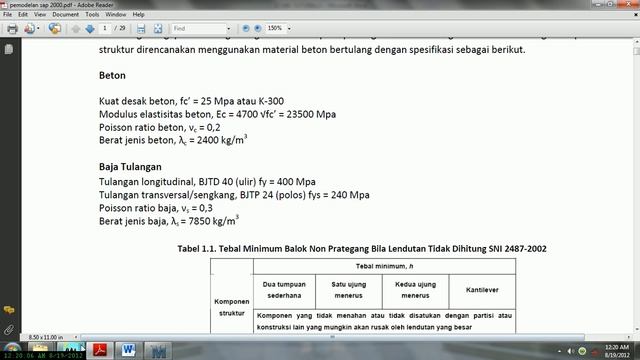
Task: Open the Edit menu
Action: 23,14
